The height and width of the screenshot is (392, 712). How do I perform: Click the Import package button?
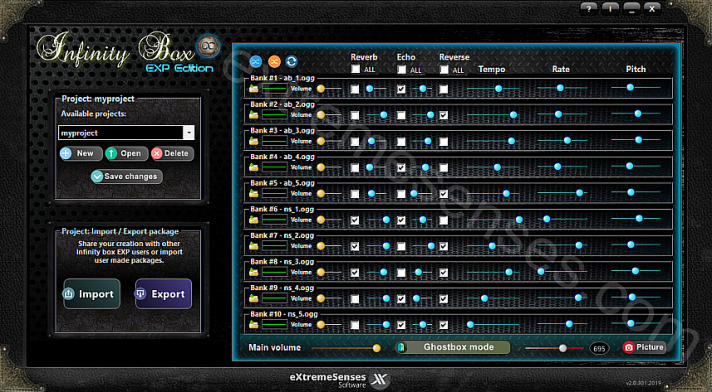[x=92, y=294]
